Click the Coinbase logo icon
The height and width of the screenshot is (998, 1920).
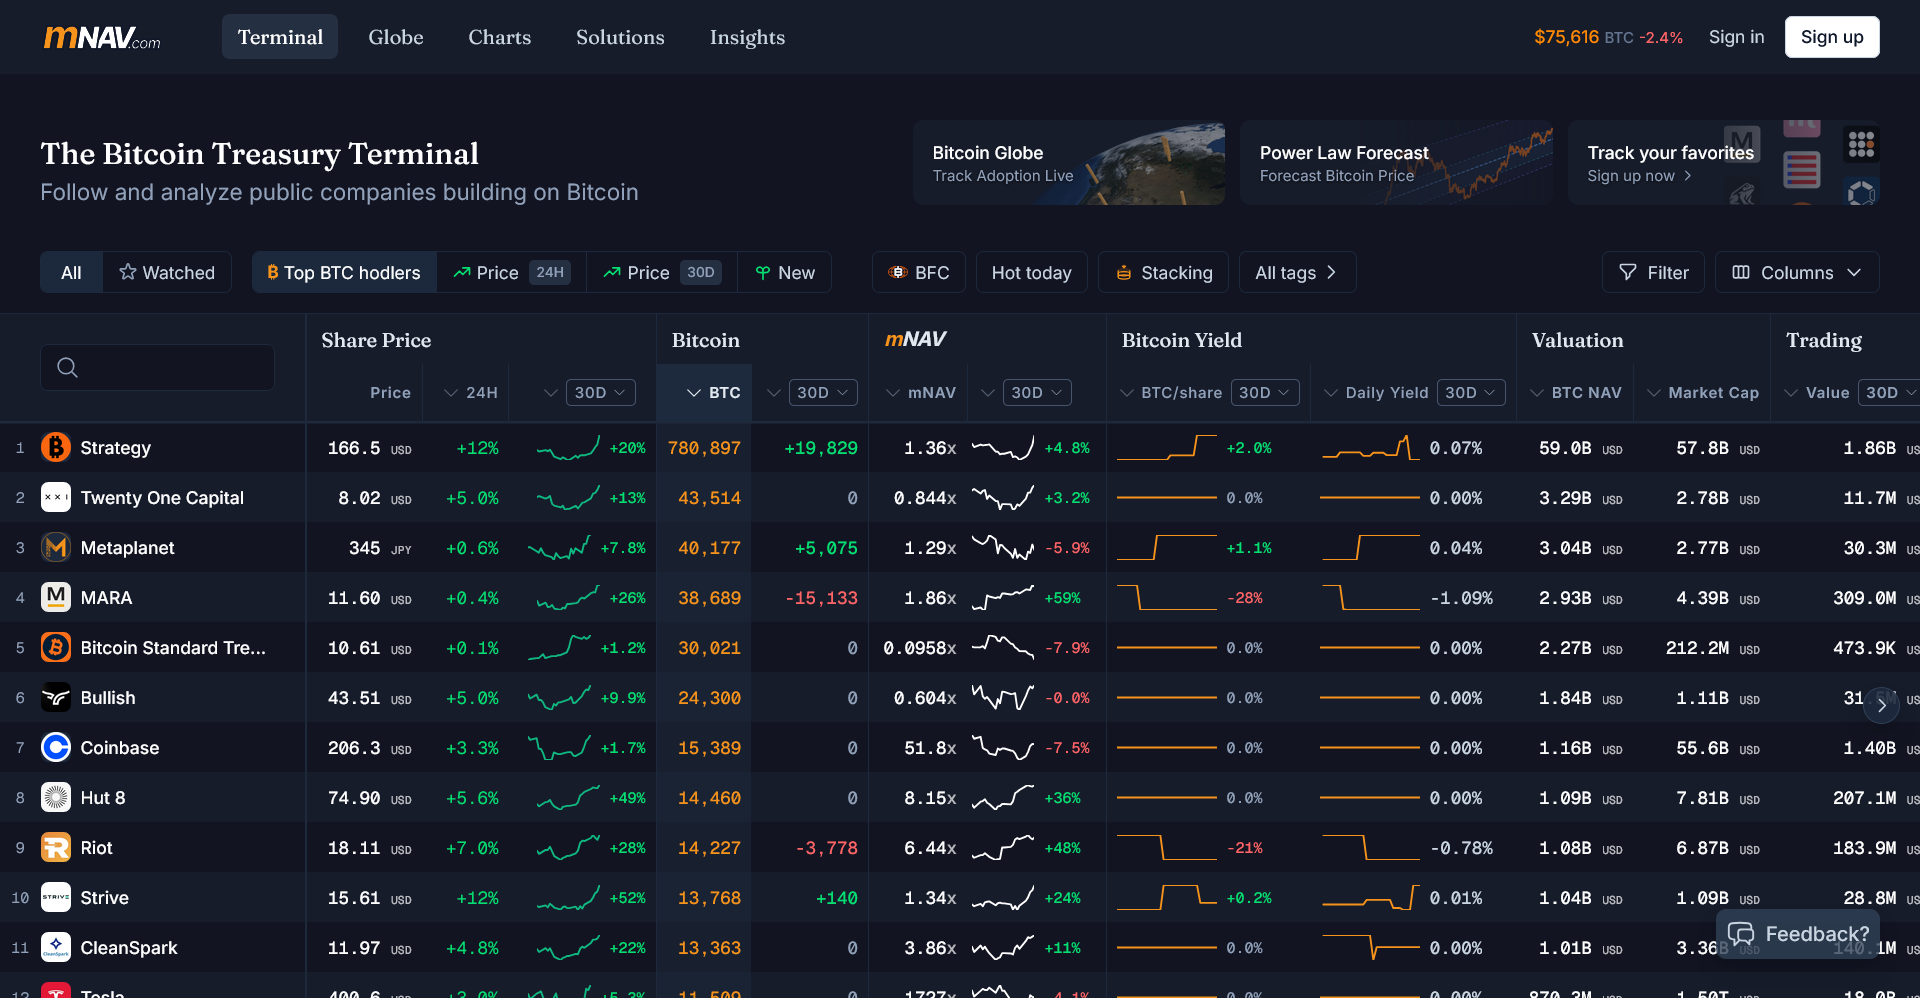tap(56, 747)
